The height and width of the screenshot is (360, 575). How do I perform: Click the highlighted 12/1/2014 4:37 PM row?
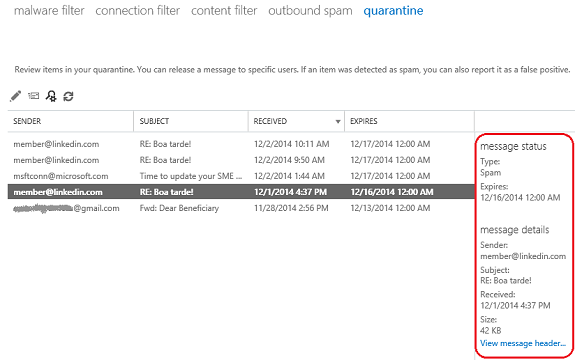(x=241, y=192)
